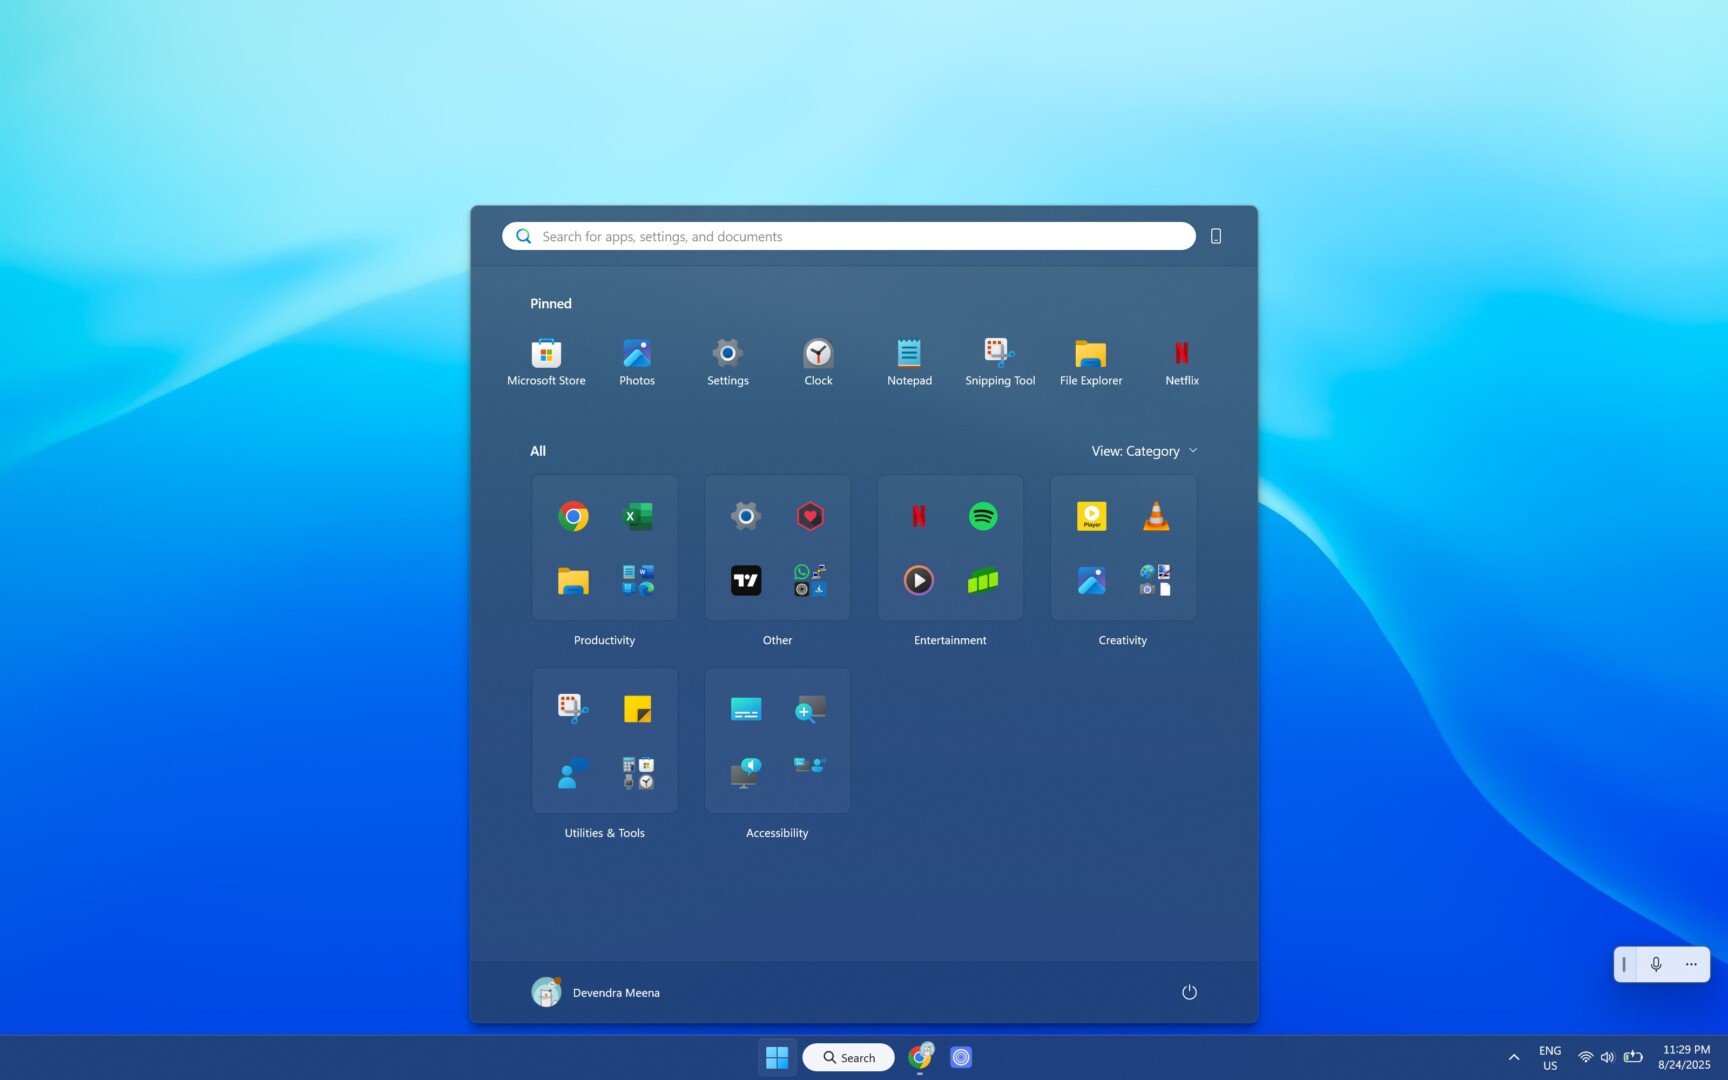Launch Photos from the Pinned row
The image size is (1728, 1080).
tap(637, 362)
